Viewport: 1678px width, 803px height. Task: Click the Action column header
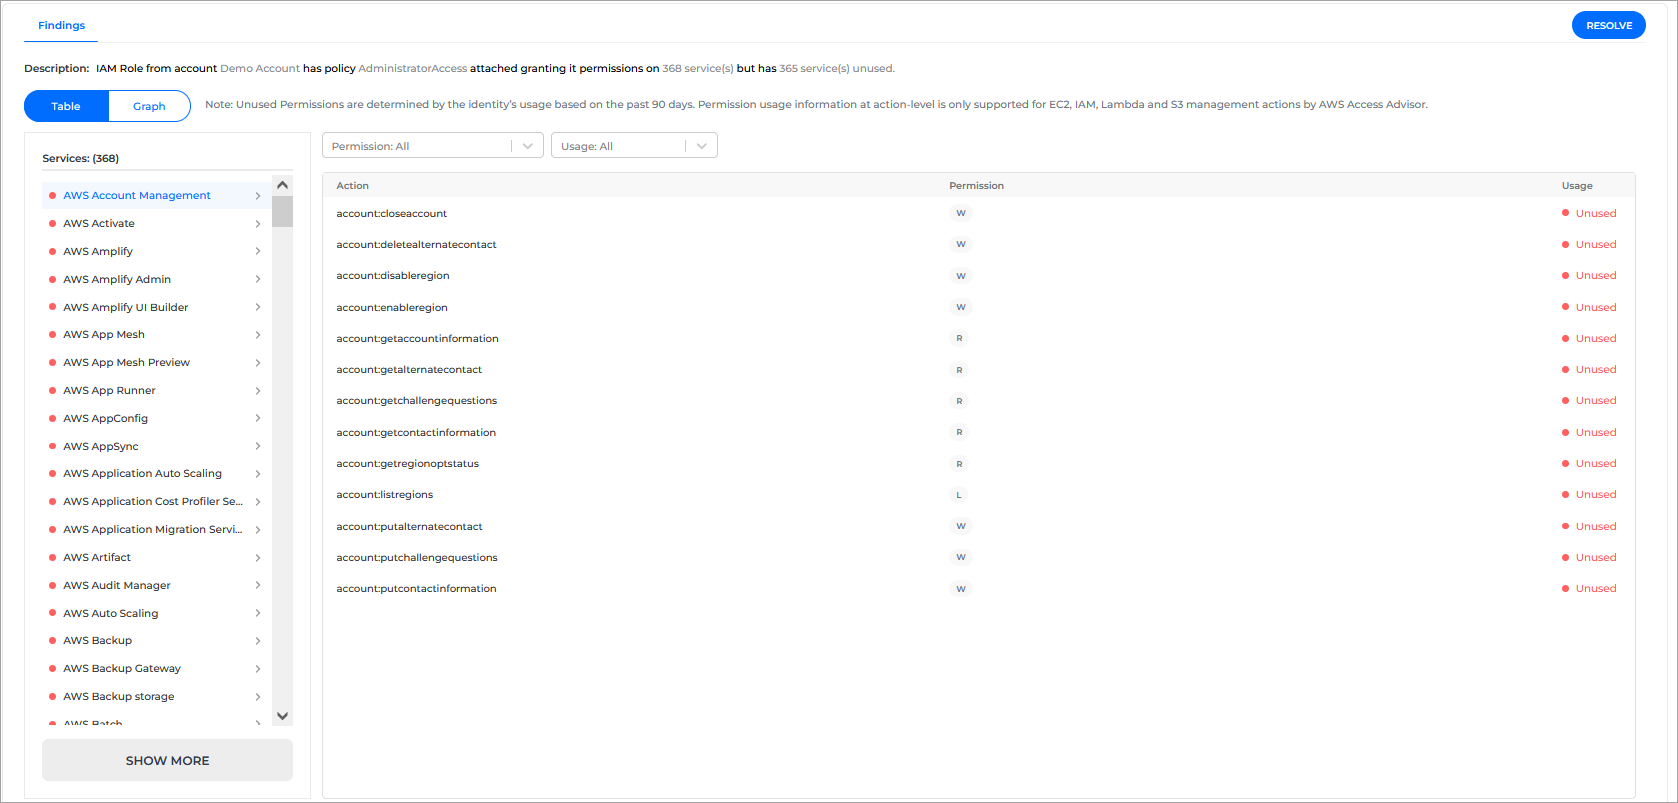click(x=352, y=186)
